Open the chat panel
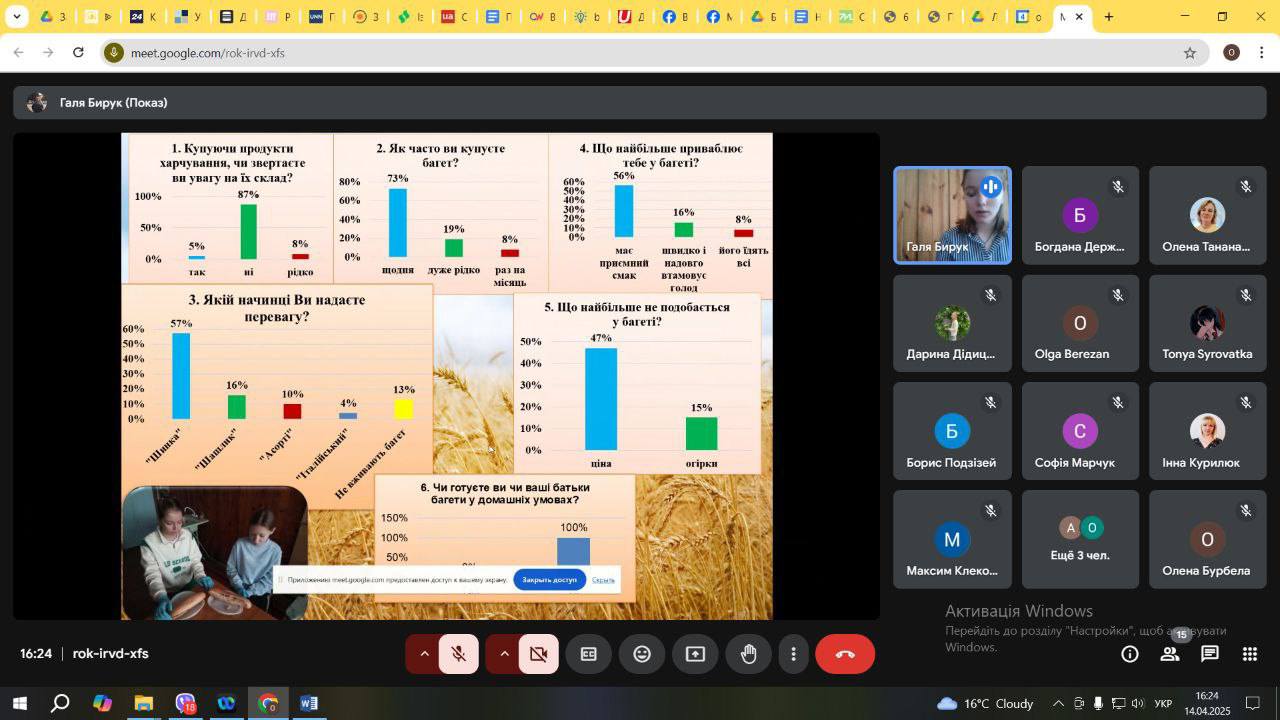Image resolution: width=1280 pixels, height=720 pixels. point(1210,654)
